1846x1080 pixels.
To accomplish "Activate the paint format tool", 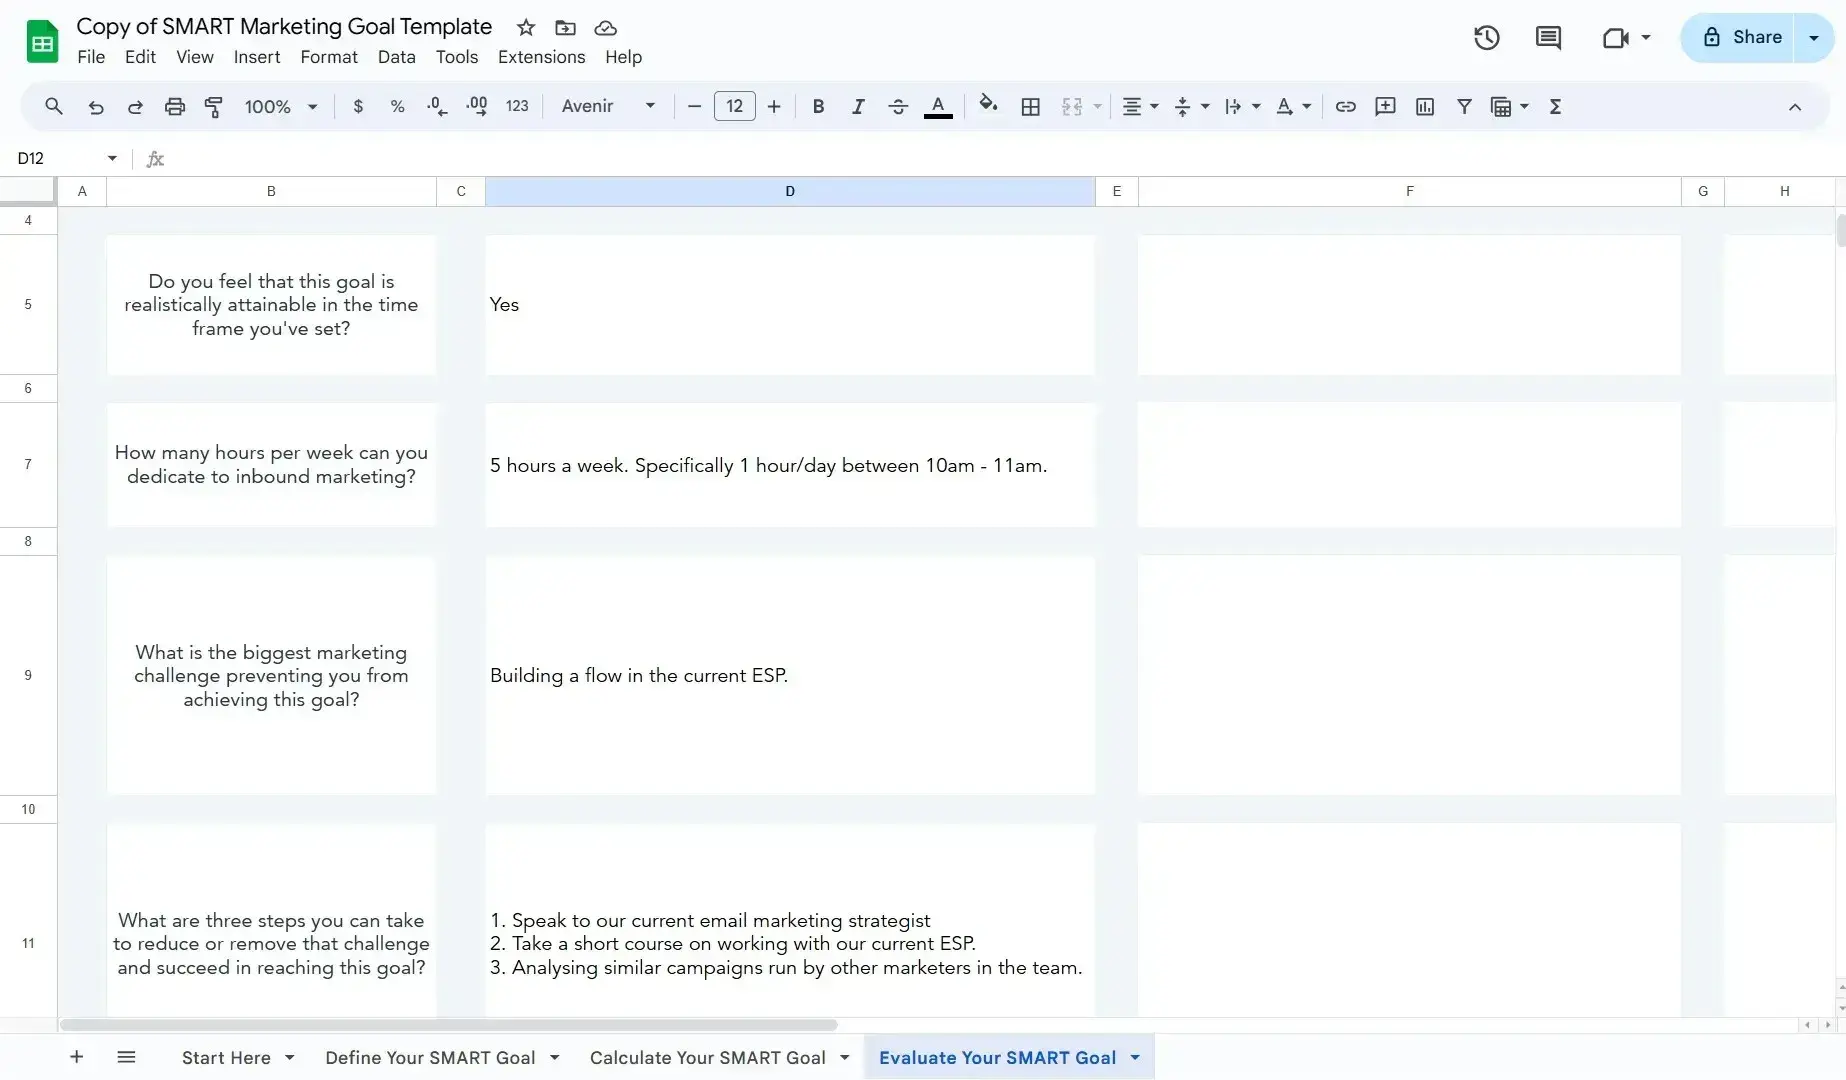I will 213,107.
